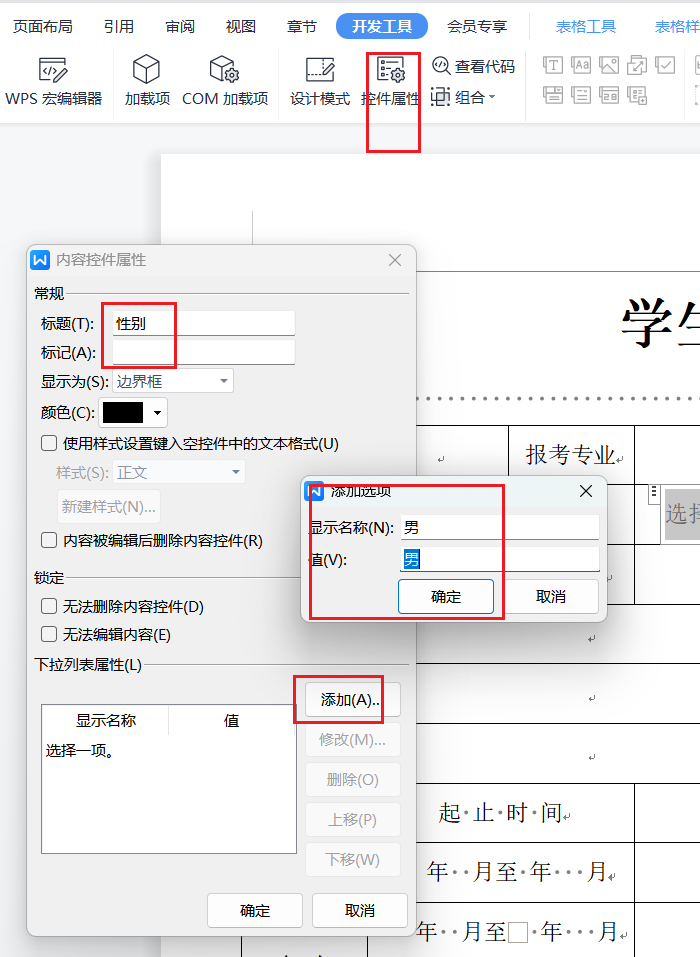The width and height of the screenshot is (700, 957).
Task: Click the 标记 tag input field
Action: click(204, 352)
